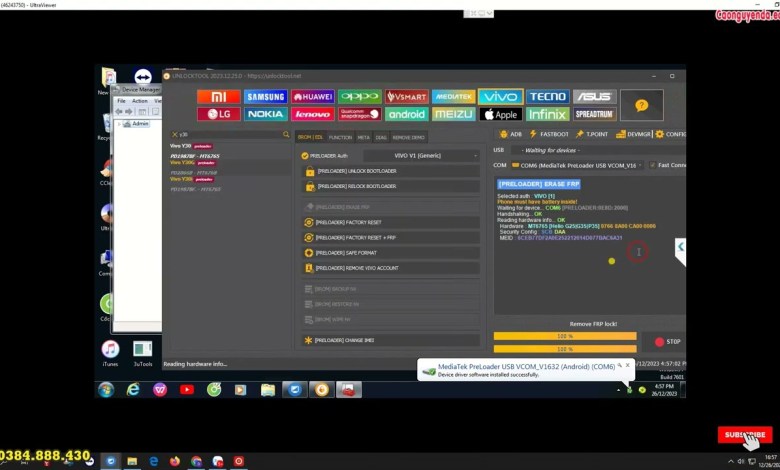
Task: Select the Android brand tile
Action: [x=406, y=114]
